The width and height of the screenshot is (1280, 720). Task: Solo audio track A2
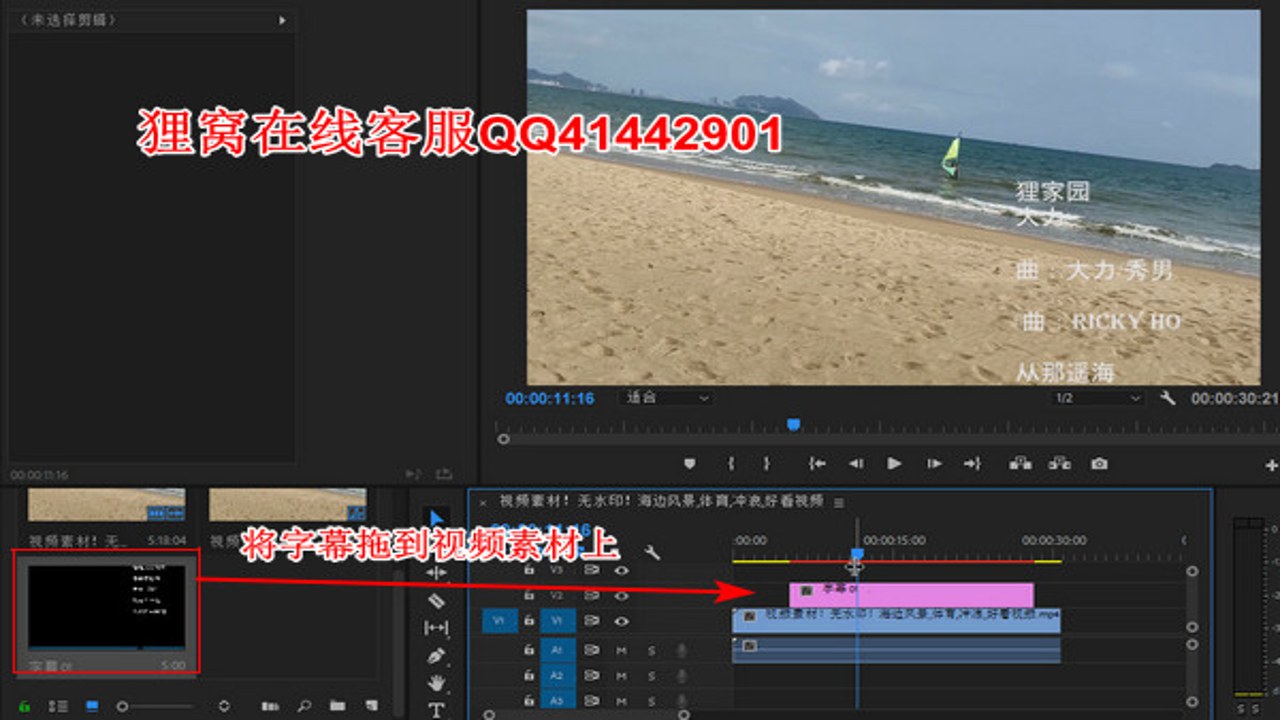tap(652, 676)
